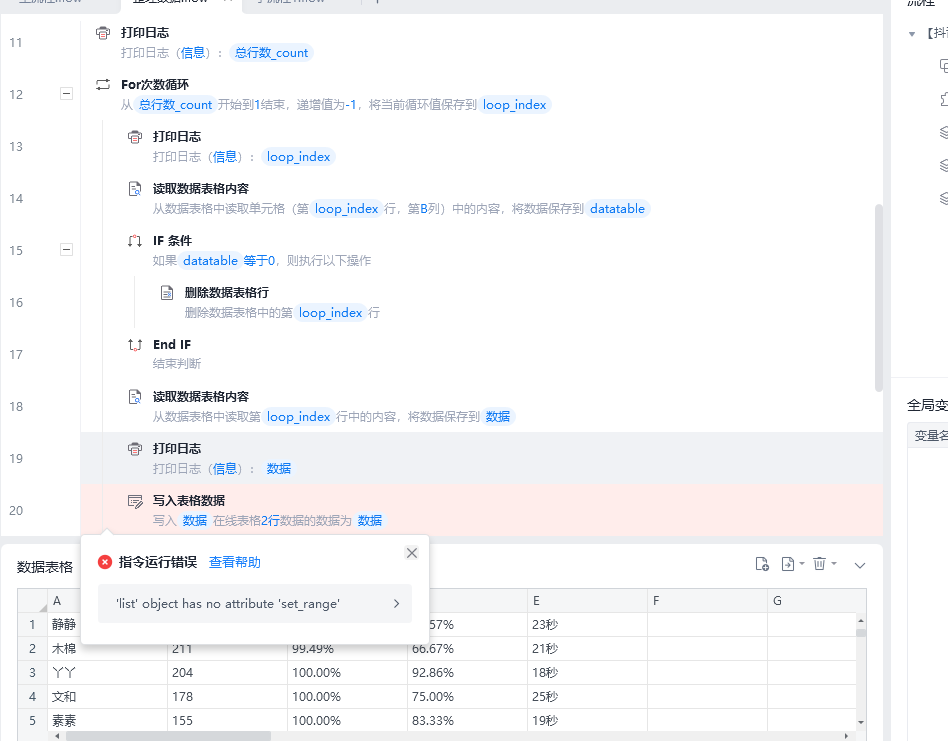Click the import file icon above data table
948x741 pixels.
(762, 564)
